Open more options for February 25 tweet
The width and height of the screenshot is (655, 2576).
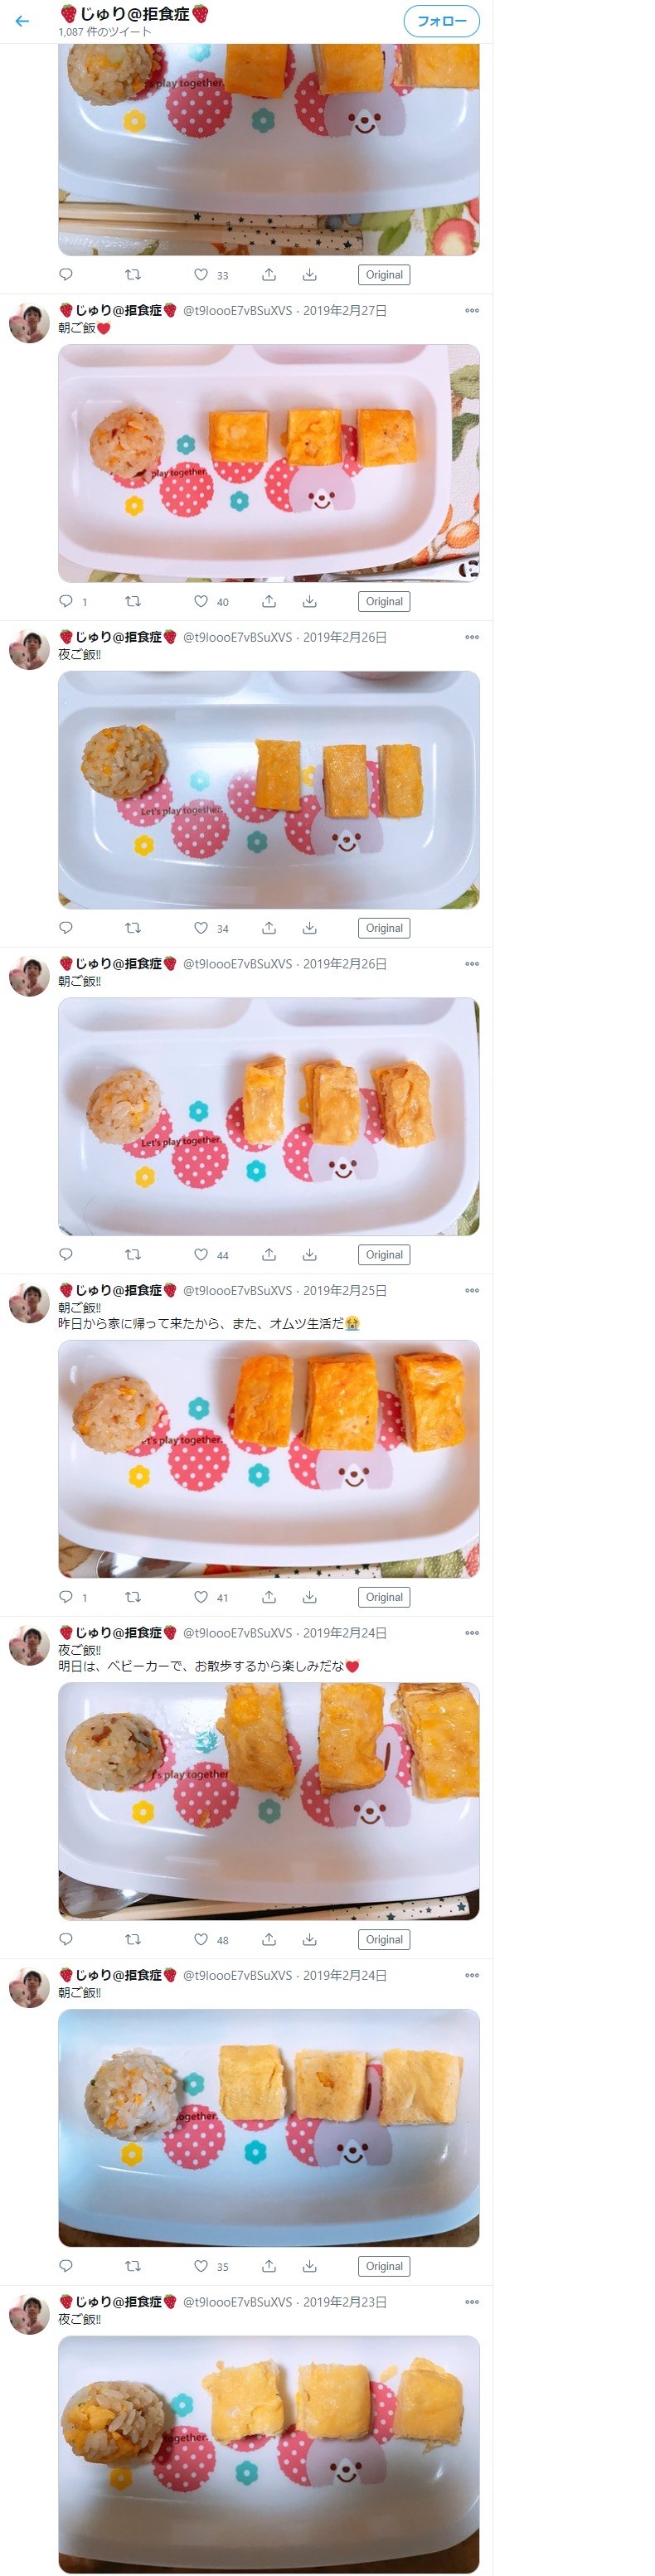[472, 1291]
